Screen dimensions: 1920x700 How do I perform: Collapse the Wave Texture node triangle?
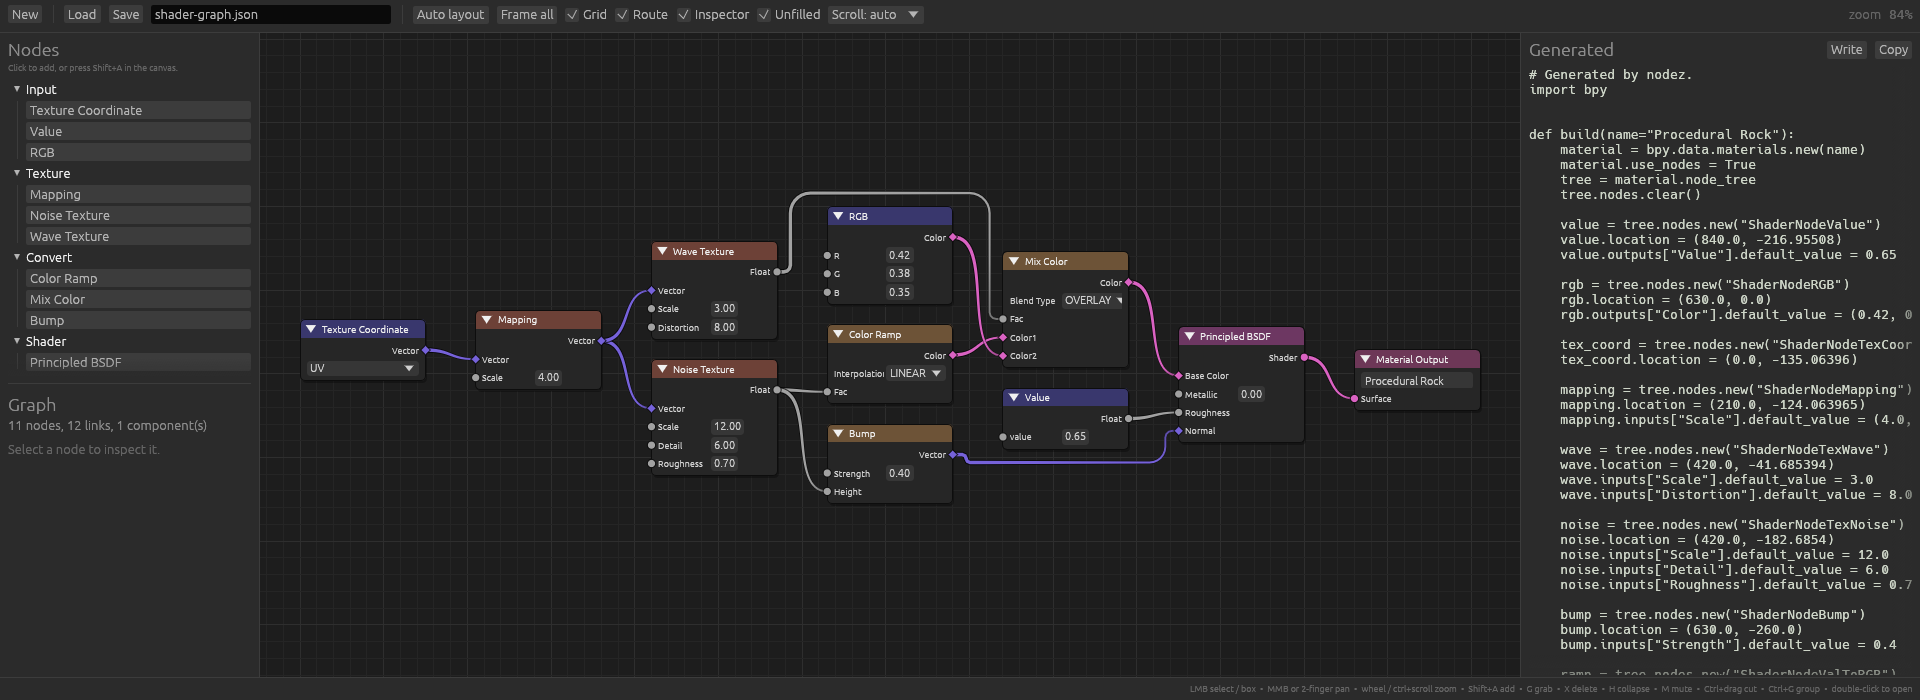[662, 251]
